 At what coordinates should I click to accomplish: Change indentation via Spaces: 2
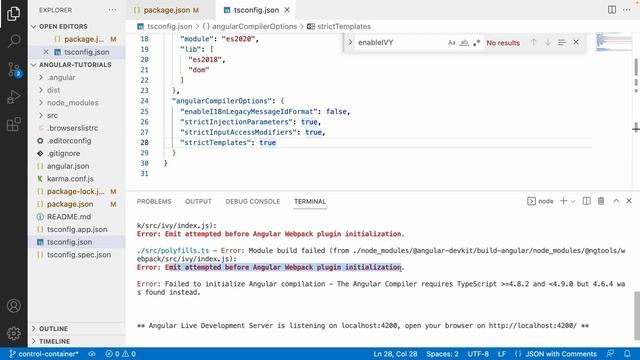[442, 354]
